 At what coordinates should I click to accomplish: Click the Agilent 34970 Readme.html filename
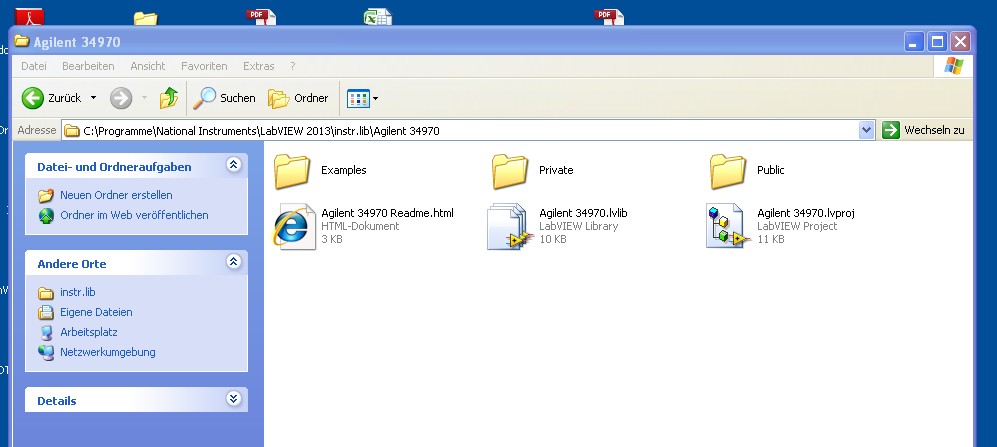387,213
